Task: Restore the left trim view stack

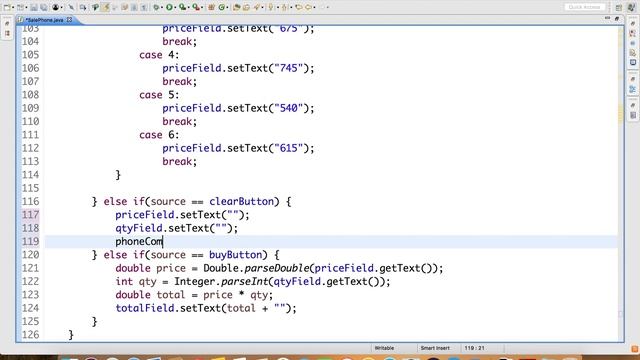Action: click(x=7, y=24)
